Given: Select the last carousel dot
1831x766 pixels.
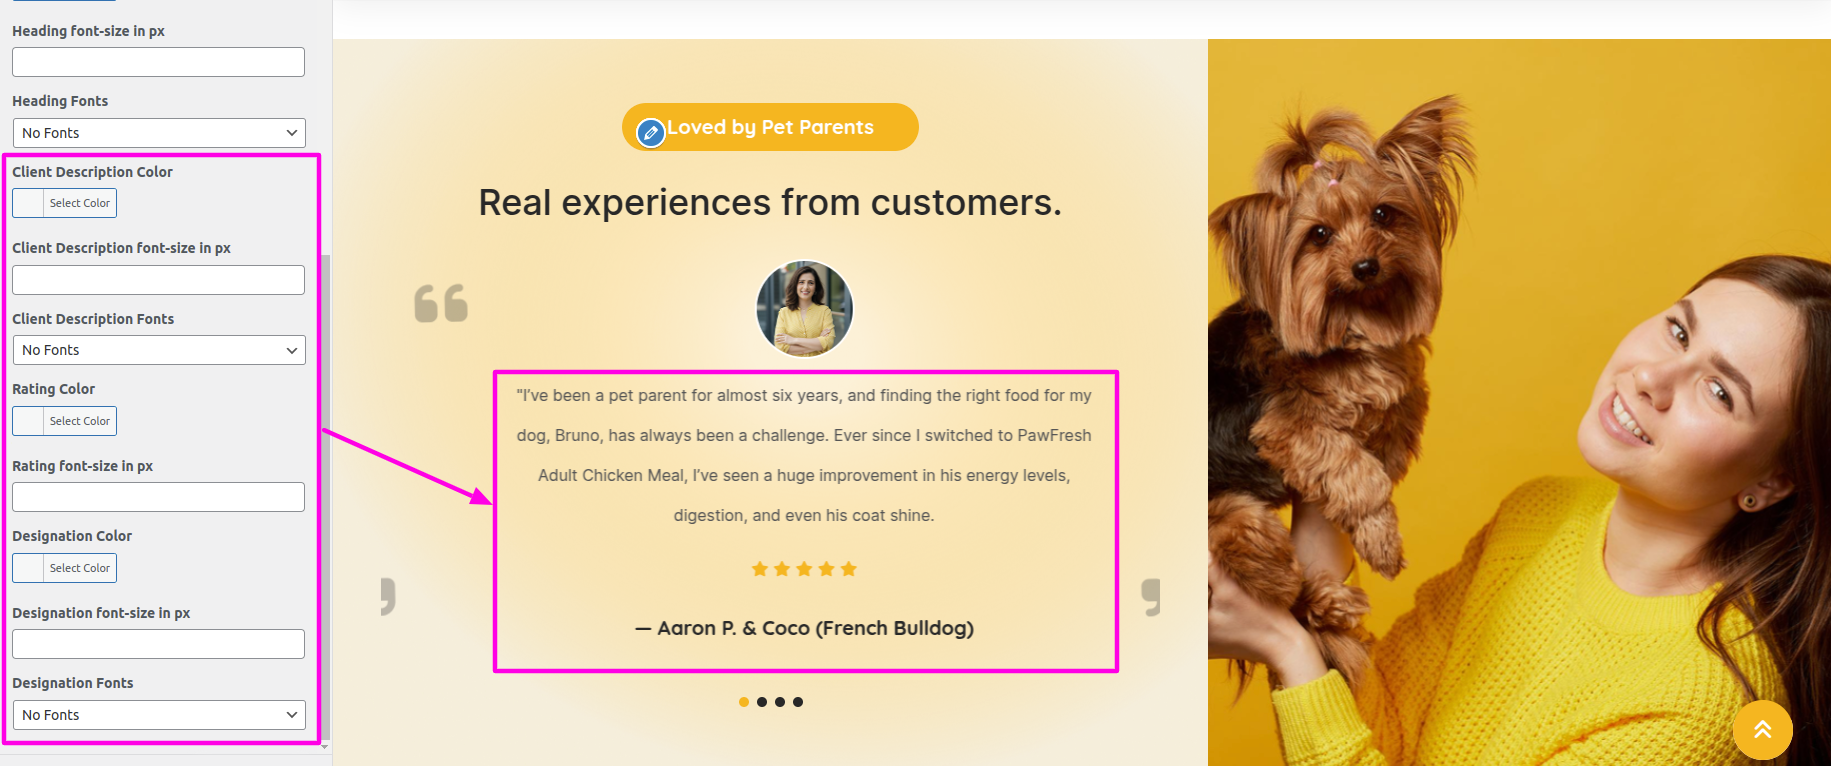Looking at the screenshot, I should (x=798, y=702).
